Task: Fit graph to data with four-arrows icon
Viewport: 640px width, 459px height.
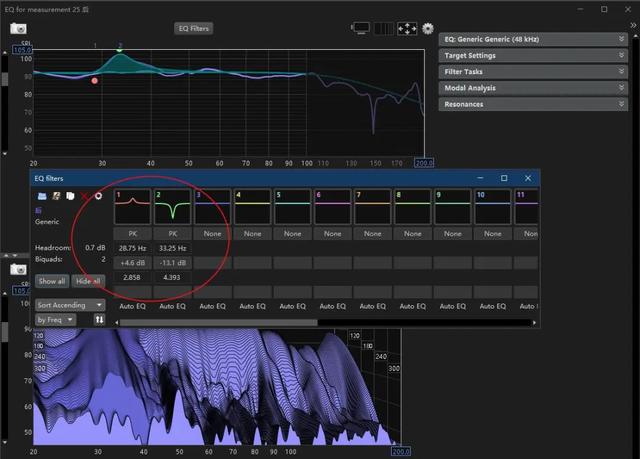Action: pyautogui.click(x=407, y=28)
